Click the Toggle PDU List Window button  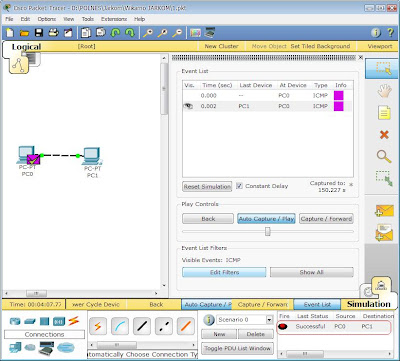pos(238,348)
